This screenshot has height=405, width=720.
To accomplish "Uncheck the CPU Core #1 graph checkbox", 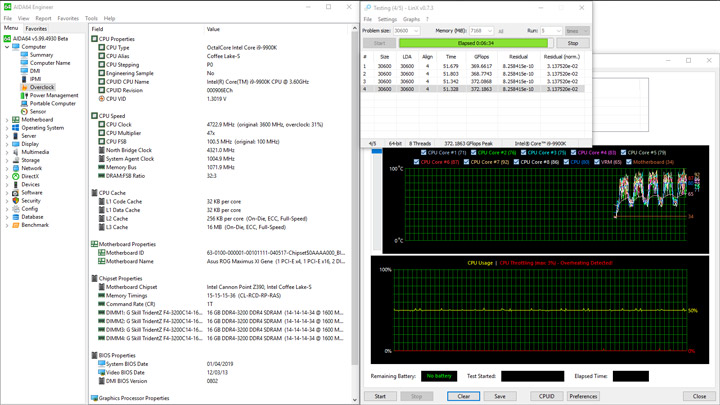I will click(424, 153).
